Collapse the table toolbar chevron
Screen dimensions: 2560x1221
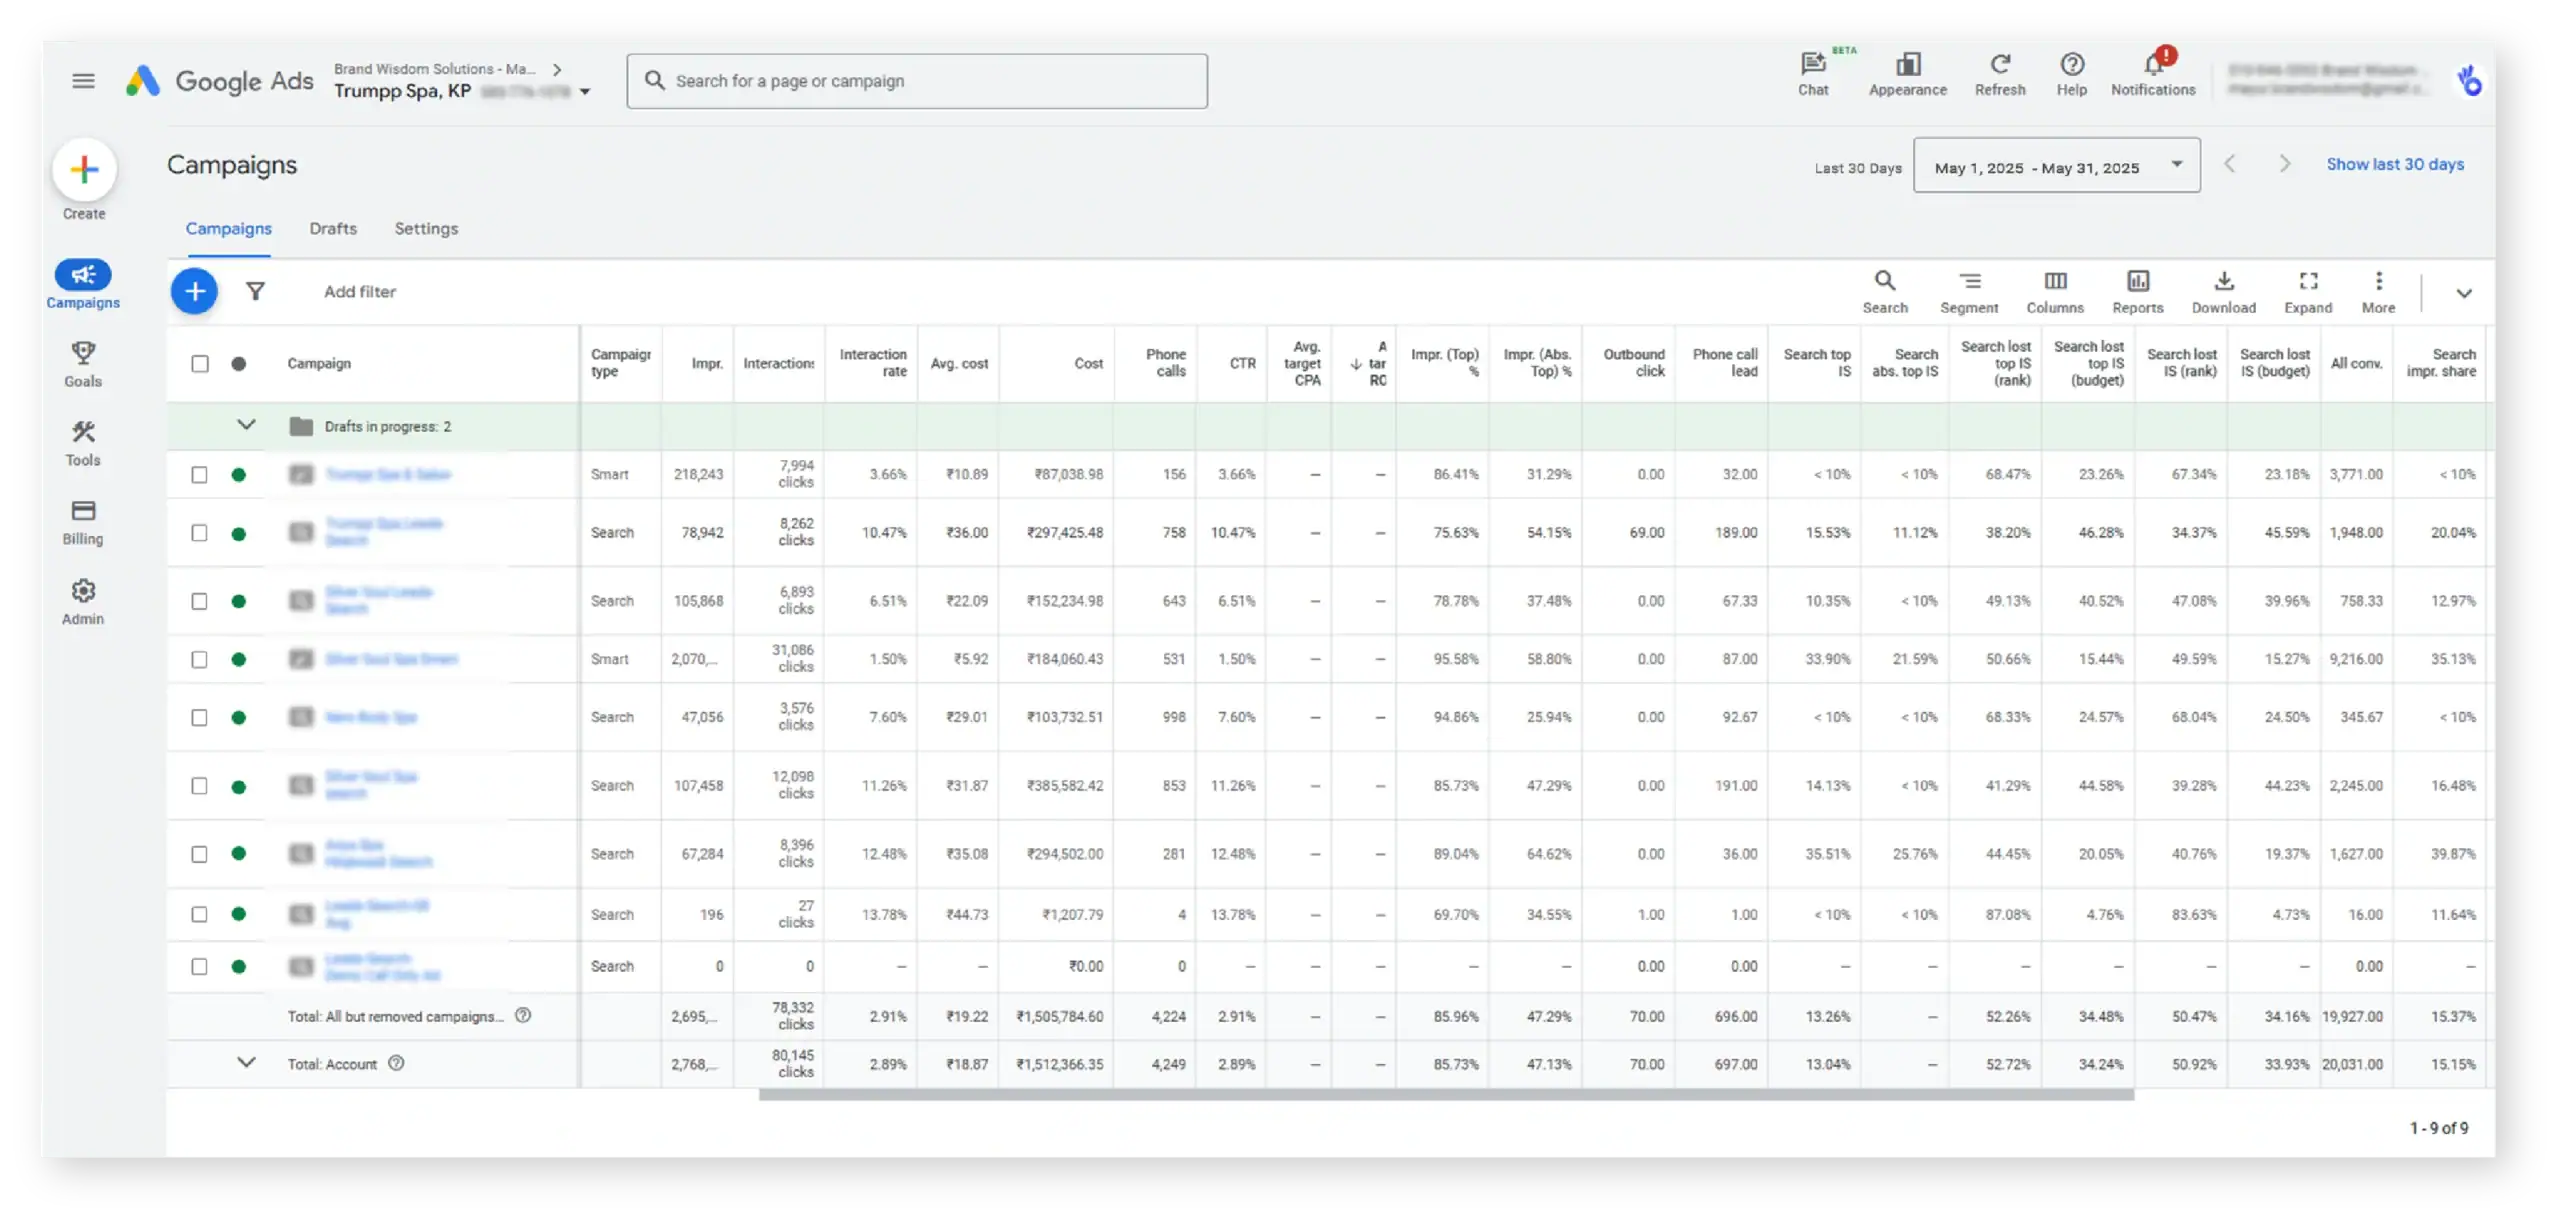(2464, 293)
